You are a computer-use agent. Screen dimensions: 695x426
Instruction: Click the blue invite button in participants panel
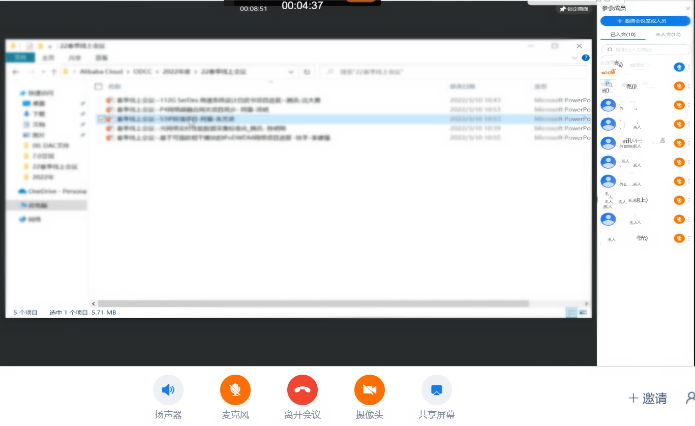tap(645, 21)
